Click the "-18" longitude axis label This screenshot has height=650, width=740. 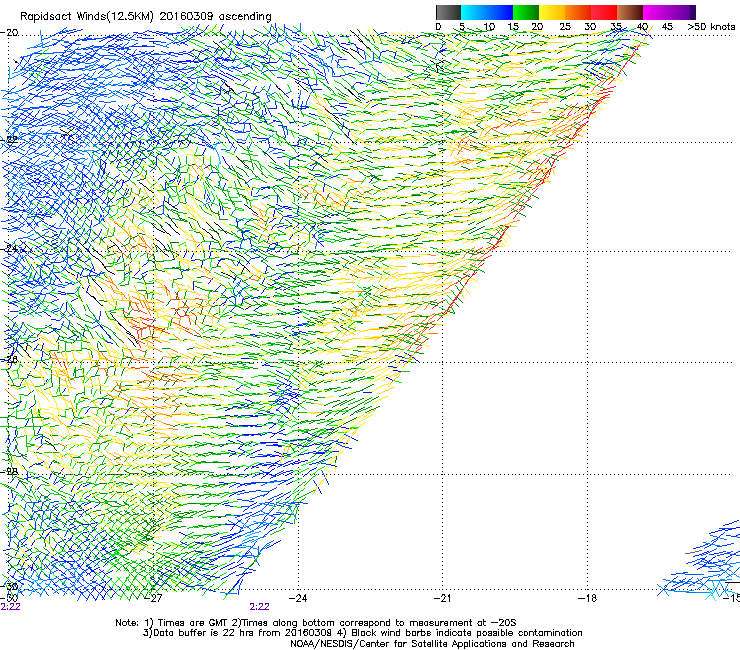[587, 599]
